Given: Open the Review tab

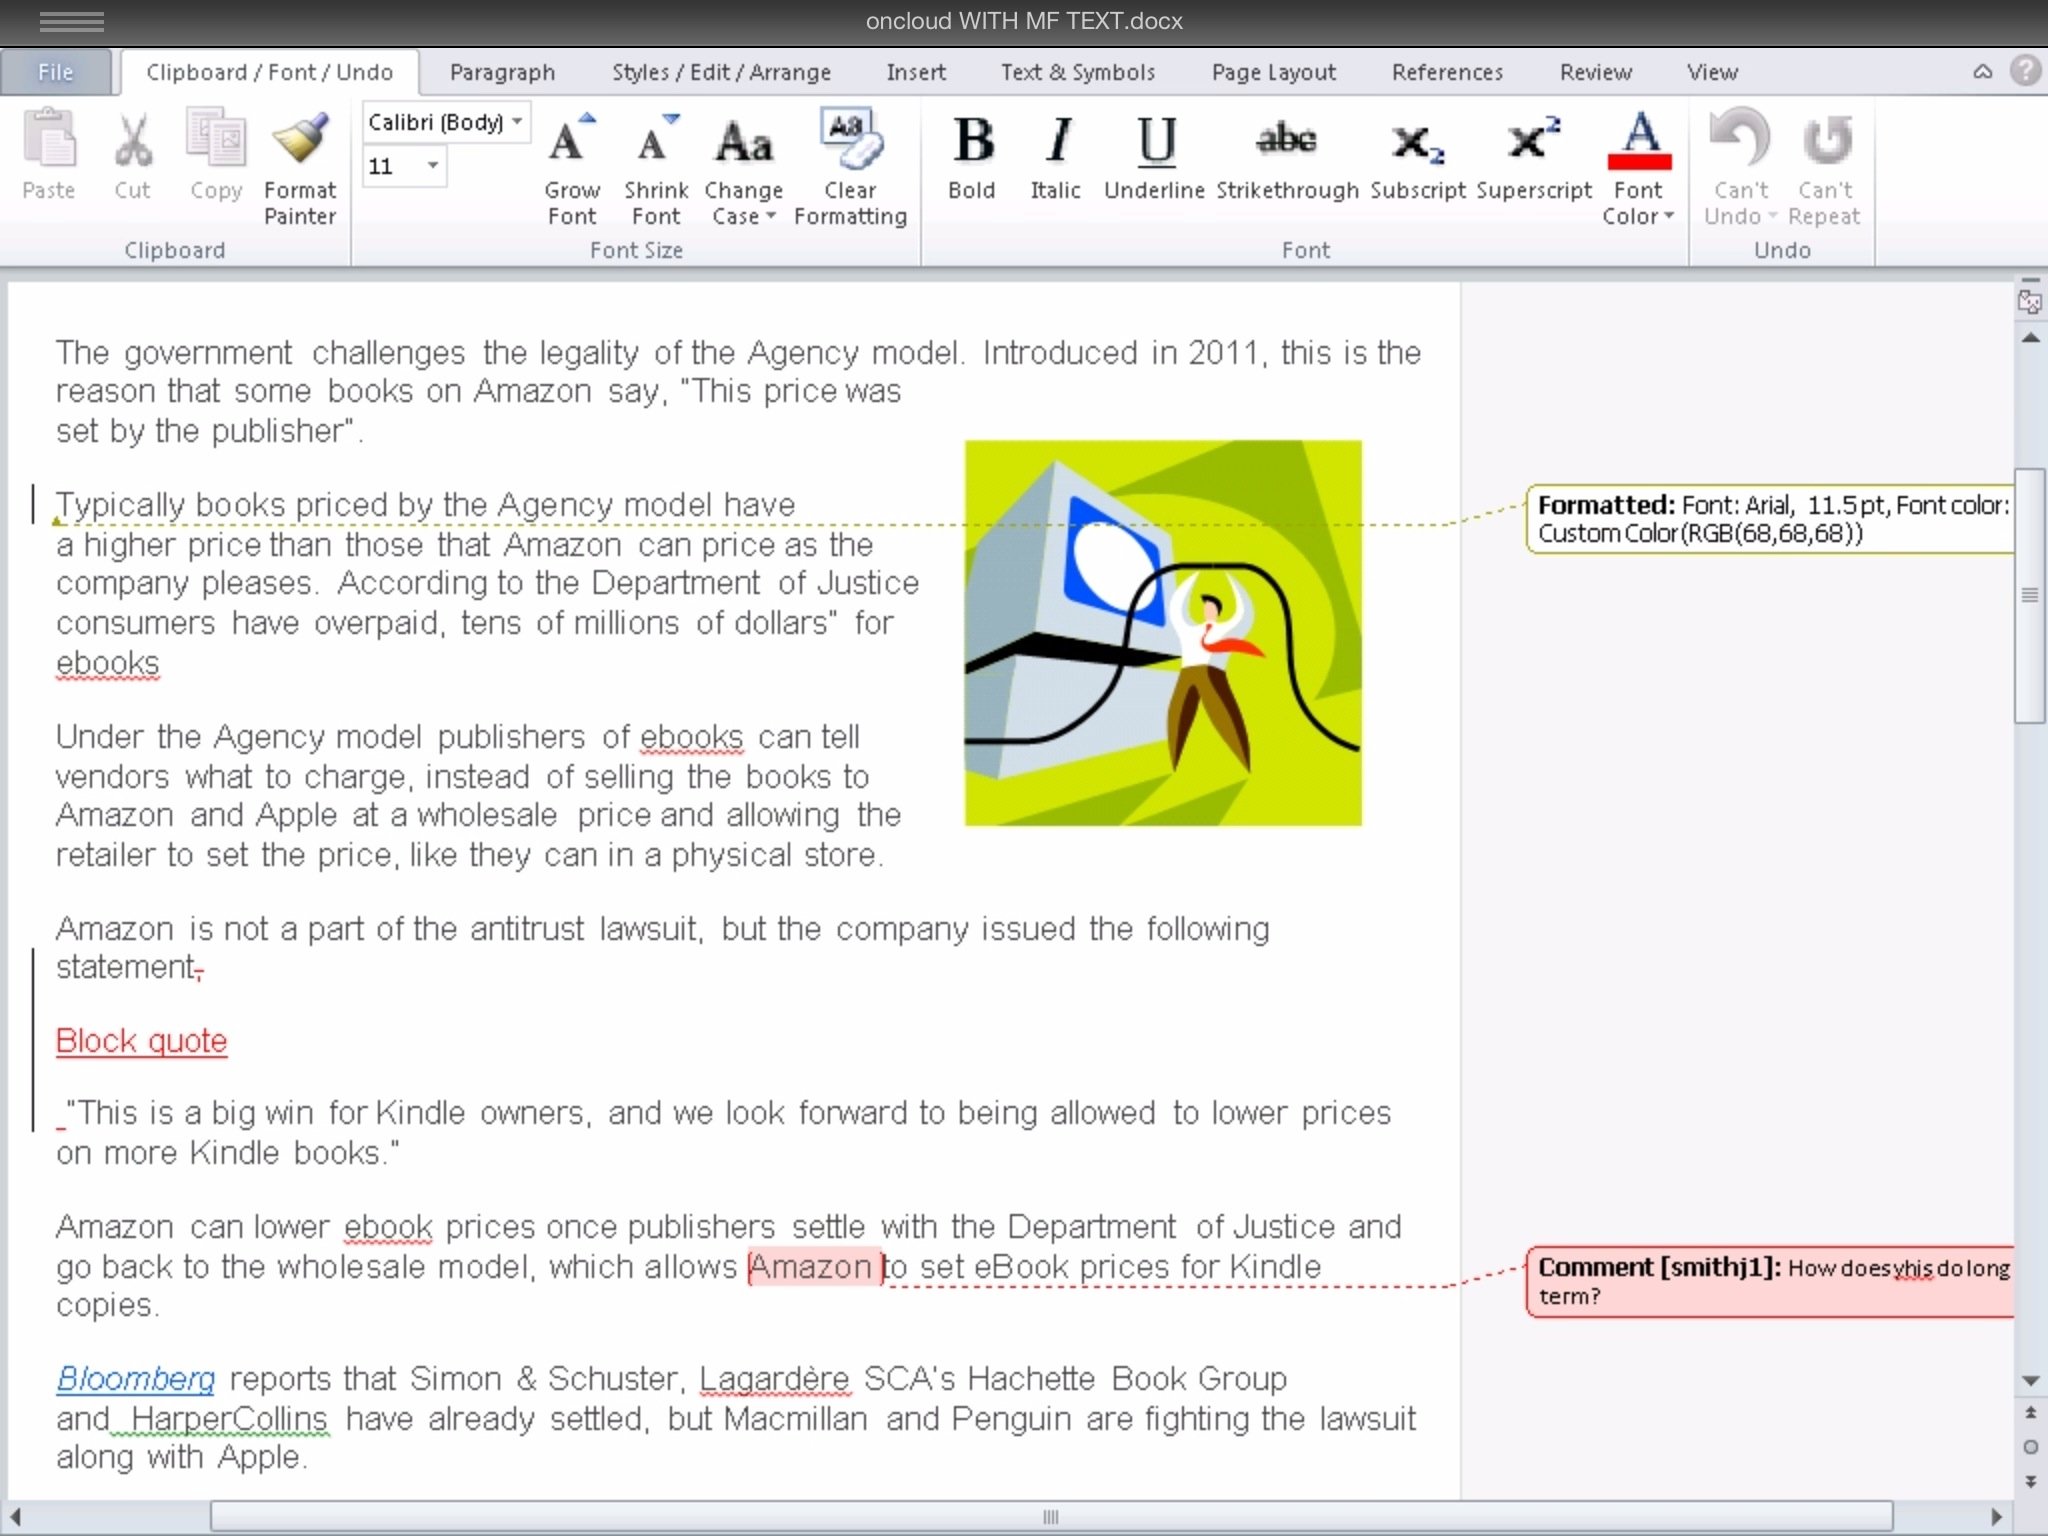Looking at the screenshot, I should 1595,72.
